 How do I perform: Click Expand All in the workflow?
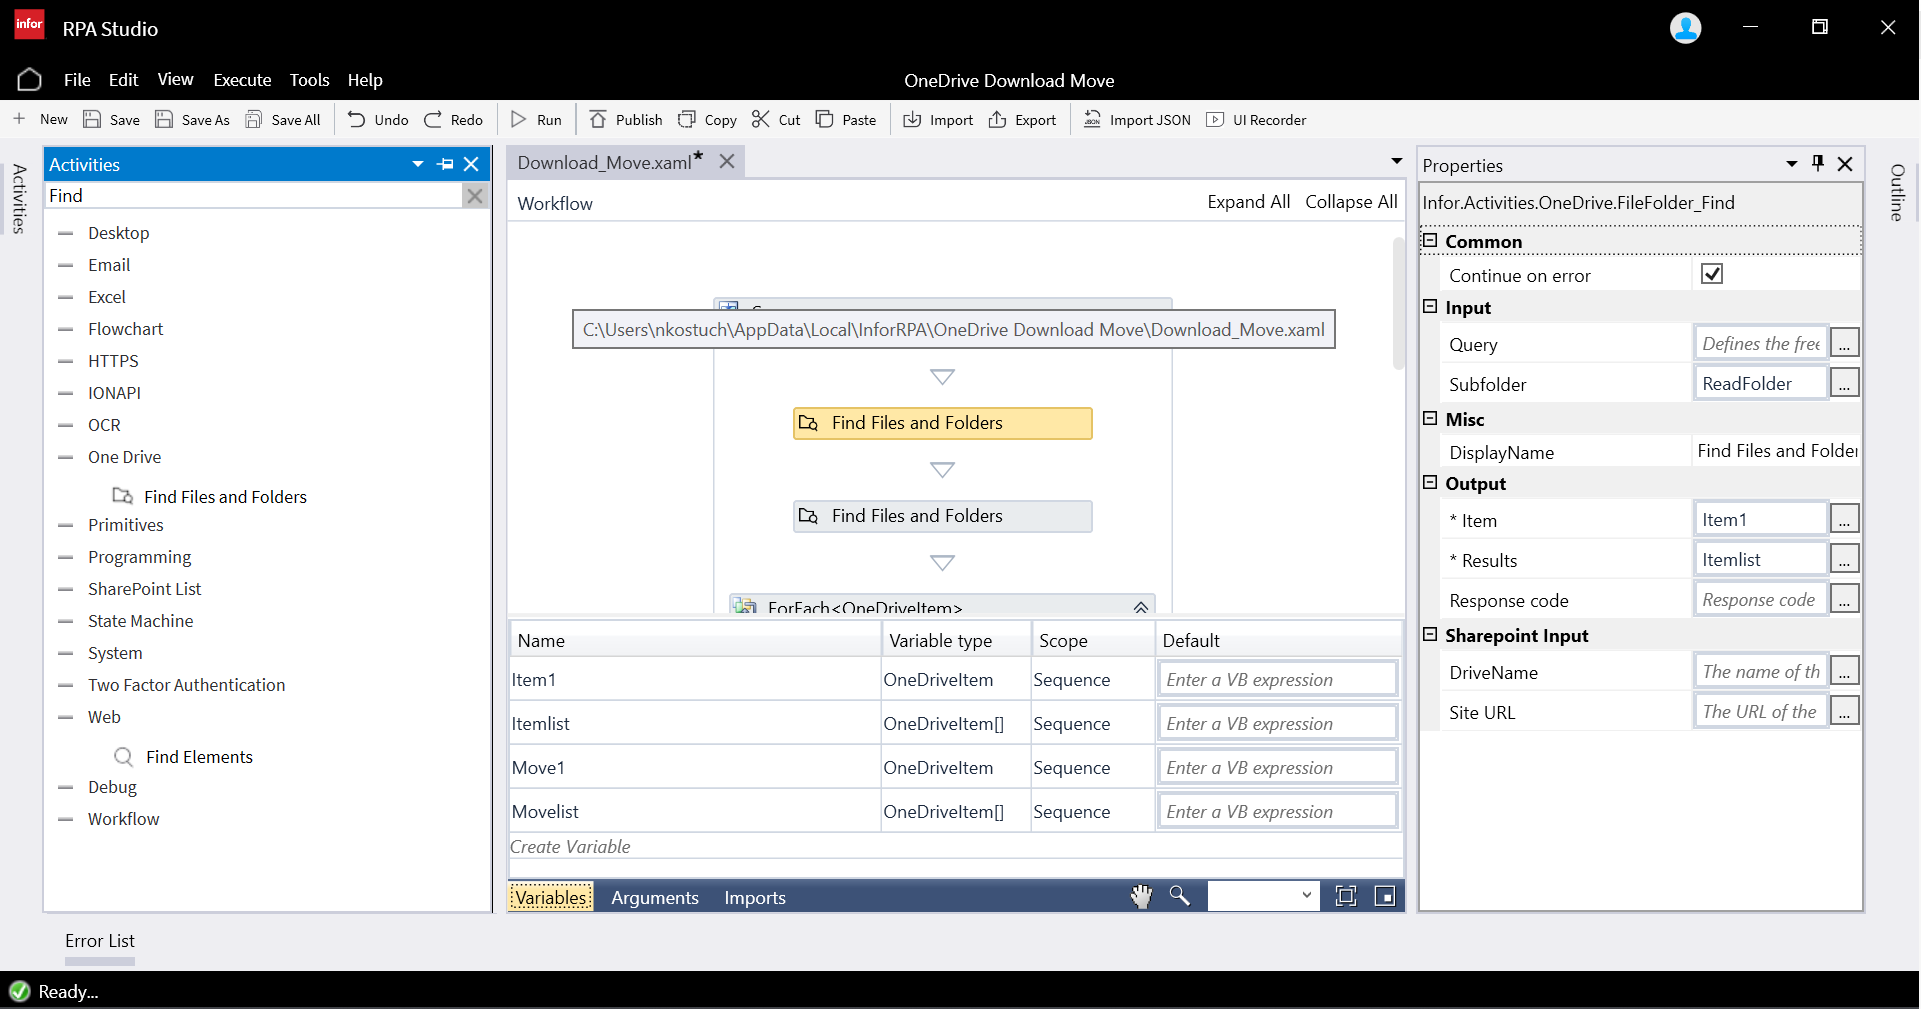point(1248,202)
